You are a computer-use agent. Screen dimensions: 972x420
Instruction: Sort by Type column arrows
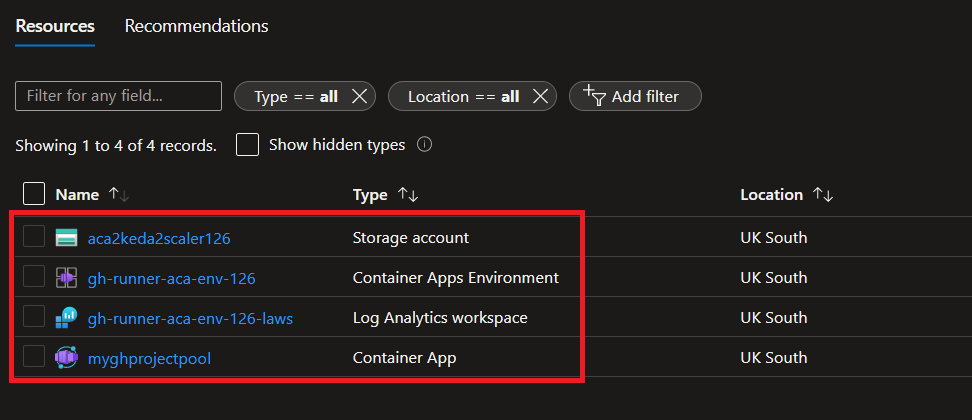[x=408, y=195]
